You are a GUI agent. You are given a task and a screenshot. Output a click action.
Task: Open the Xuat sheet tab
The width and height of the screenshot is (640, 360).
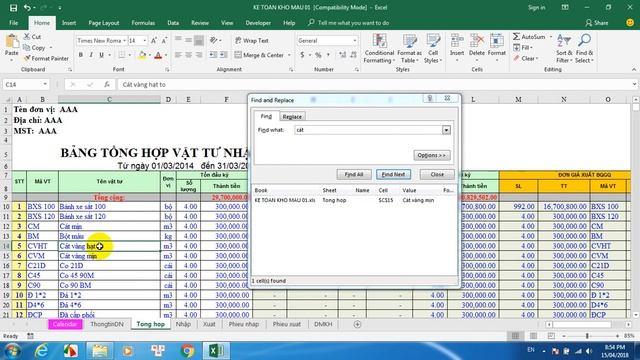pyautogui.click(x=209, y=324)
